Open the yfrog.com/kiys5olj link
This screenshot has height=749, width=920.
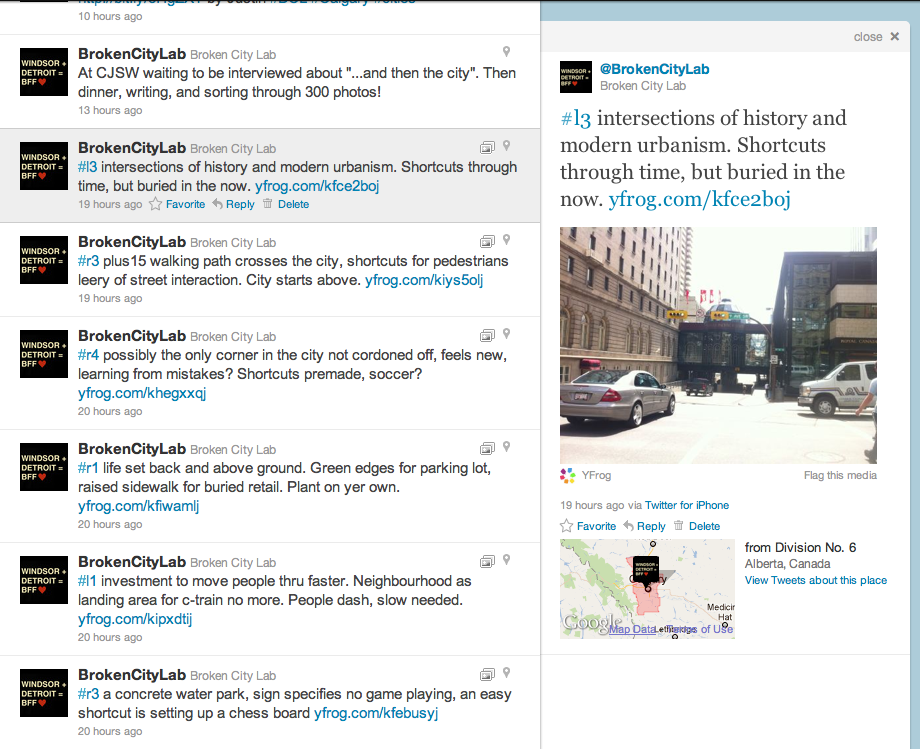(424, 280)
